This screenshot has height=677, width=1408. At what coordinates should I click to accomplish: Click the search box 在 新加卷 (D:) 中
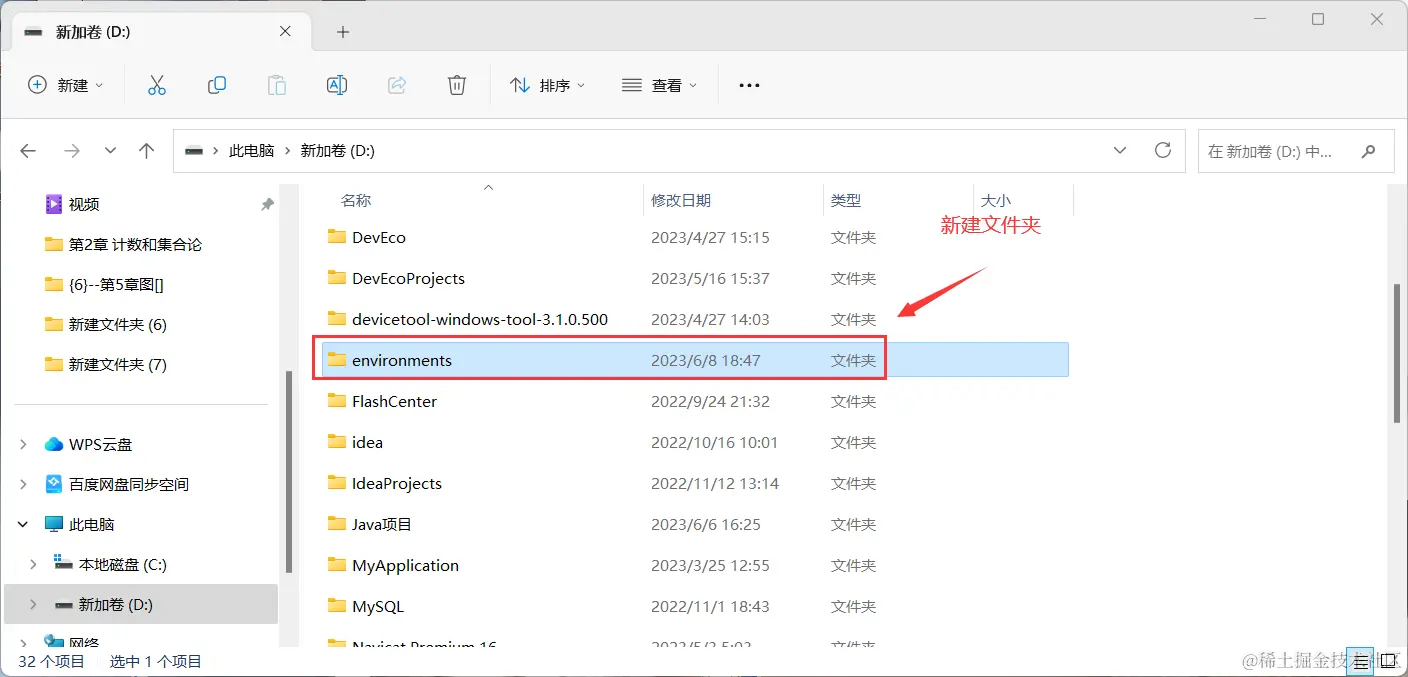point(1296,151)
